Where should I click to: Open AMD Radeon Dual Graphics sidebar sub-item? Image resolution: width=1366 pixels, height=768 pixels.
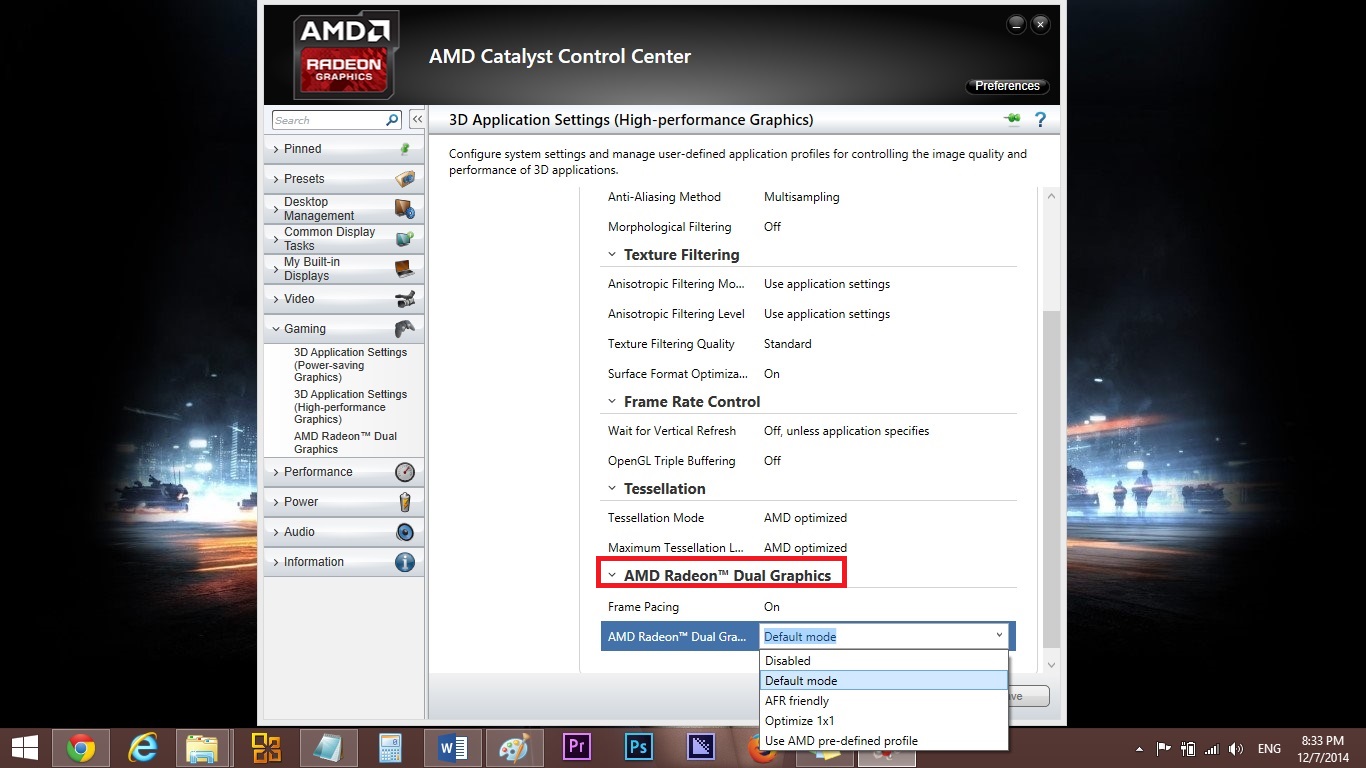pyautogui.click(x=345, y=443)
